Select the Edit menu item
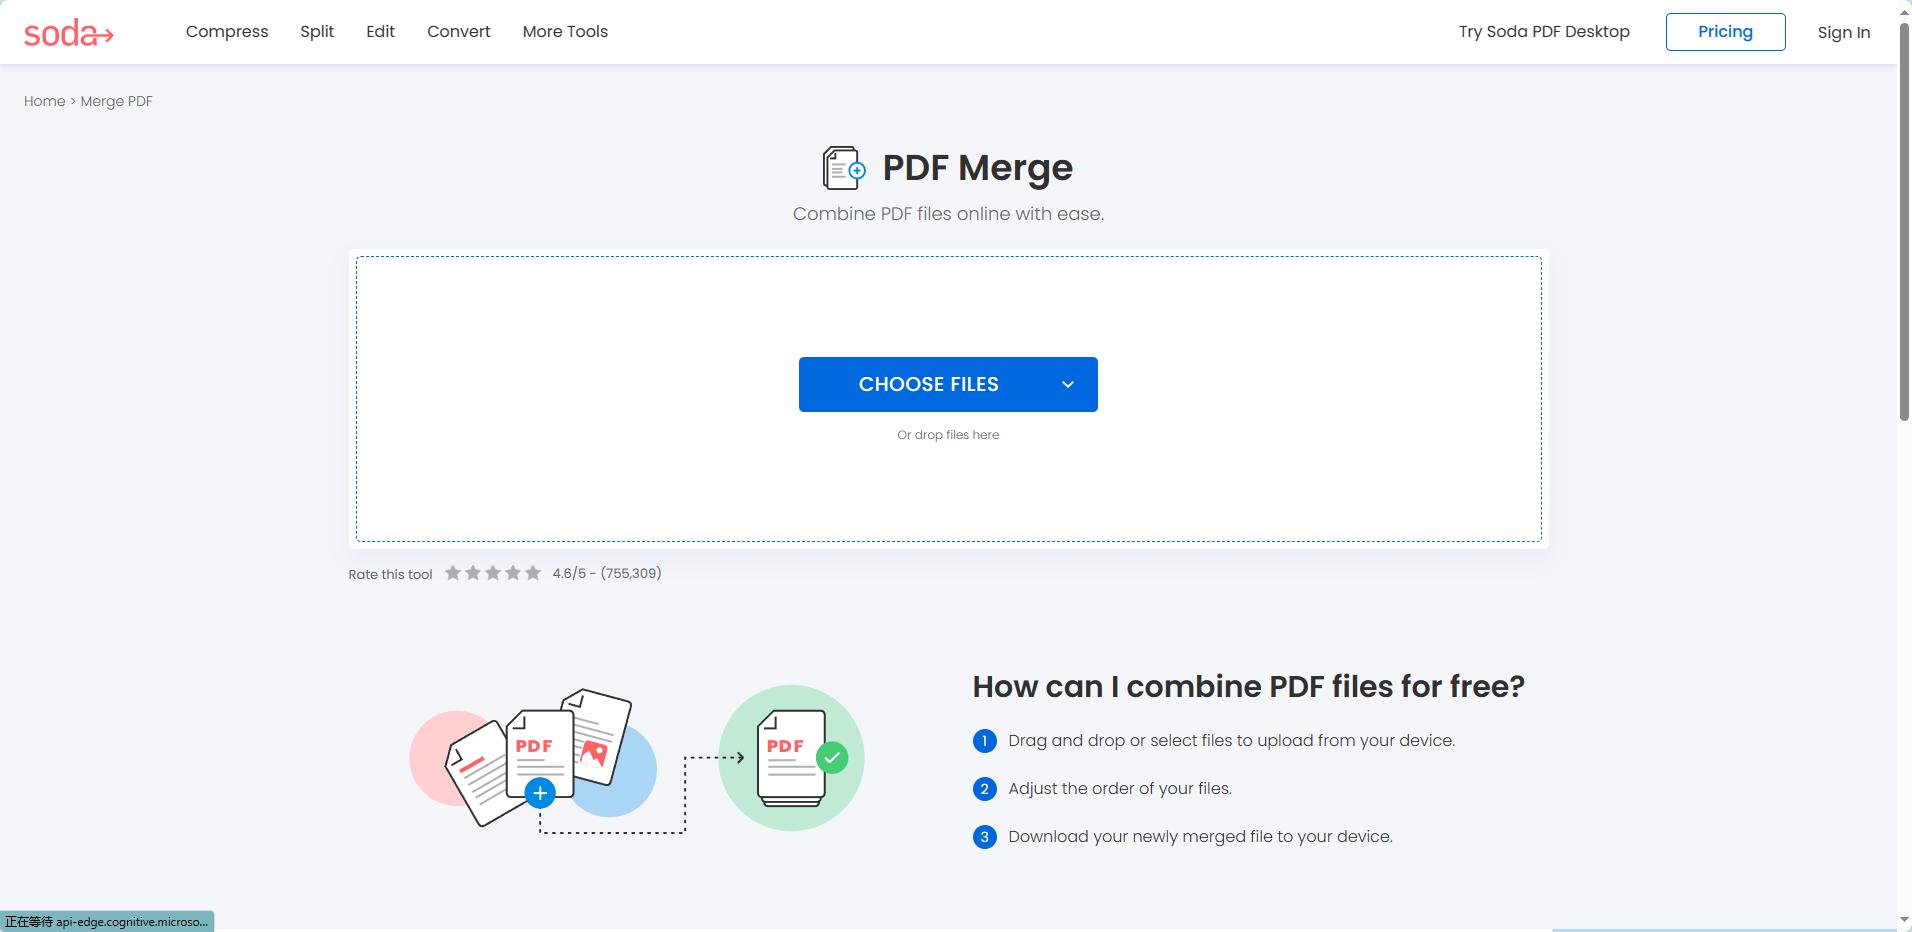 (x=380, y=31)
